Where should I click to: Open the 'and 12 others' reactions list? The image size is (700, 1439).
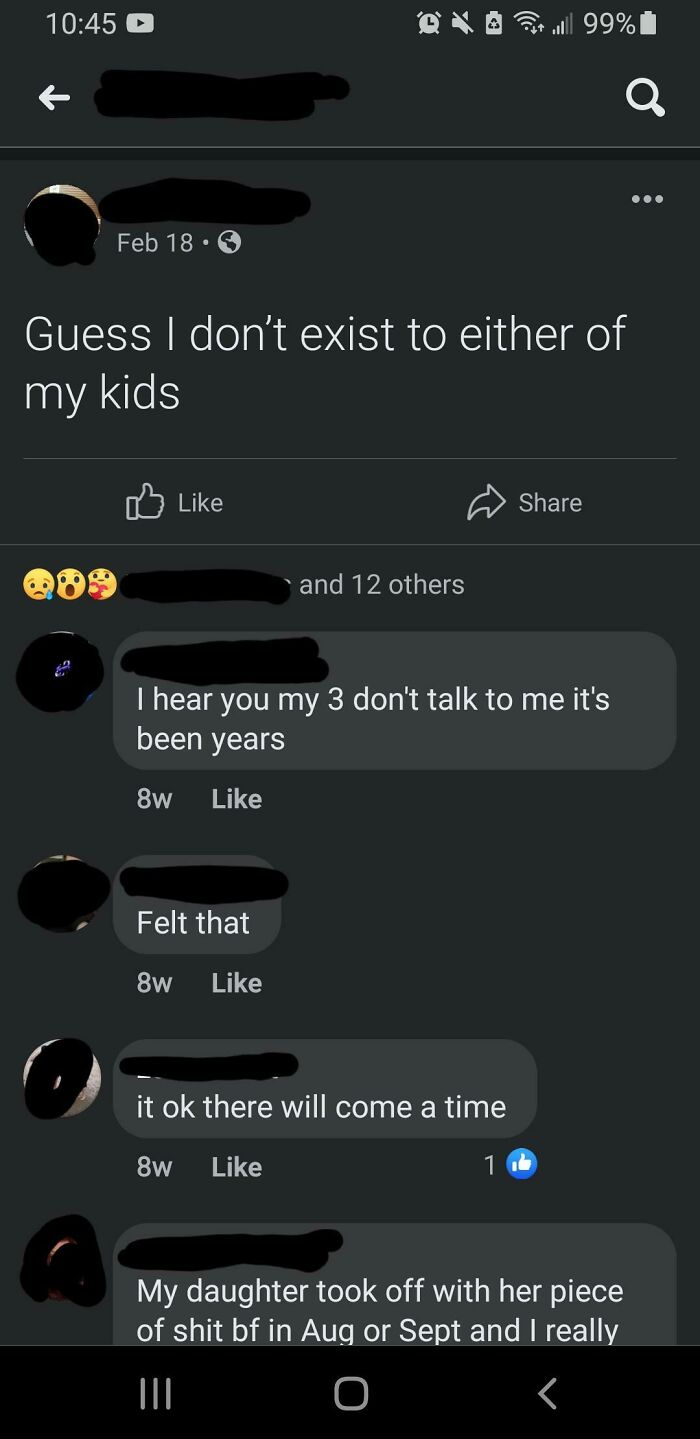[381, 584]
